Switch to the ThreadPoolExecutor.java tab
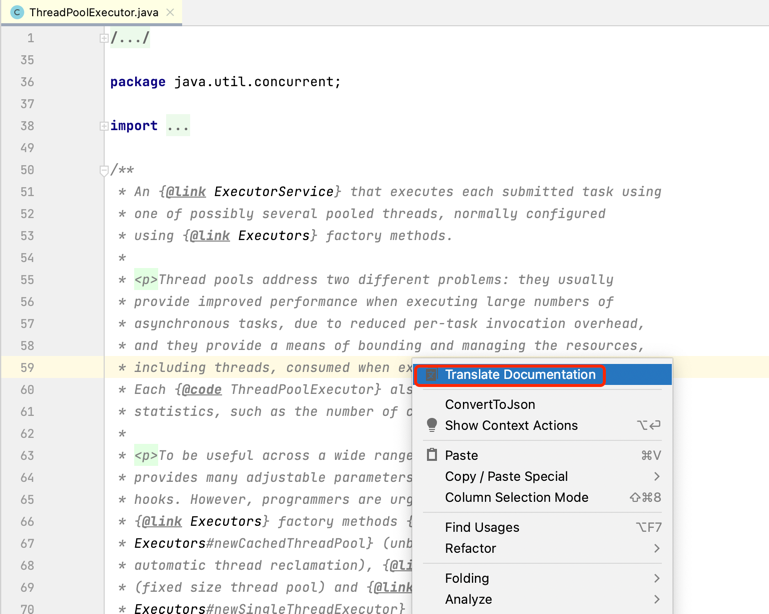 [92, 12]
